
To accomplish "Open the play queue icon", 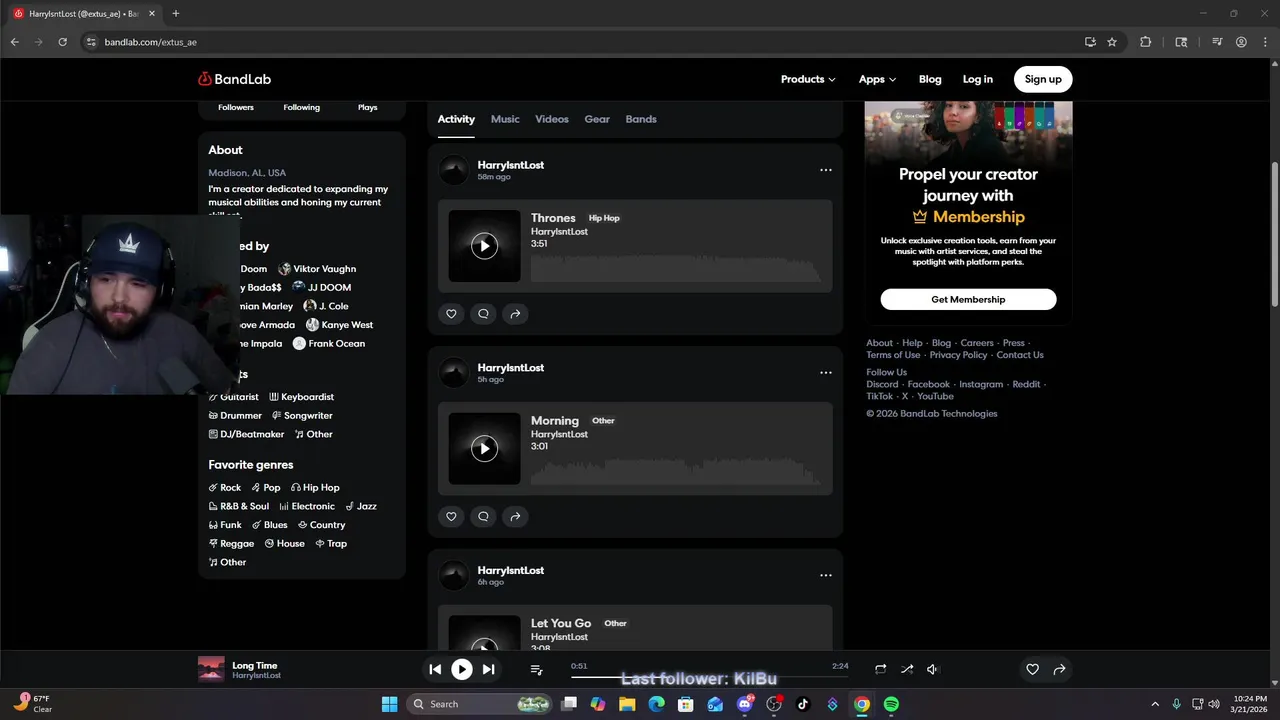I will [x=536, y=670].
